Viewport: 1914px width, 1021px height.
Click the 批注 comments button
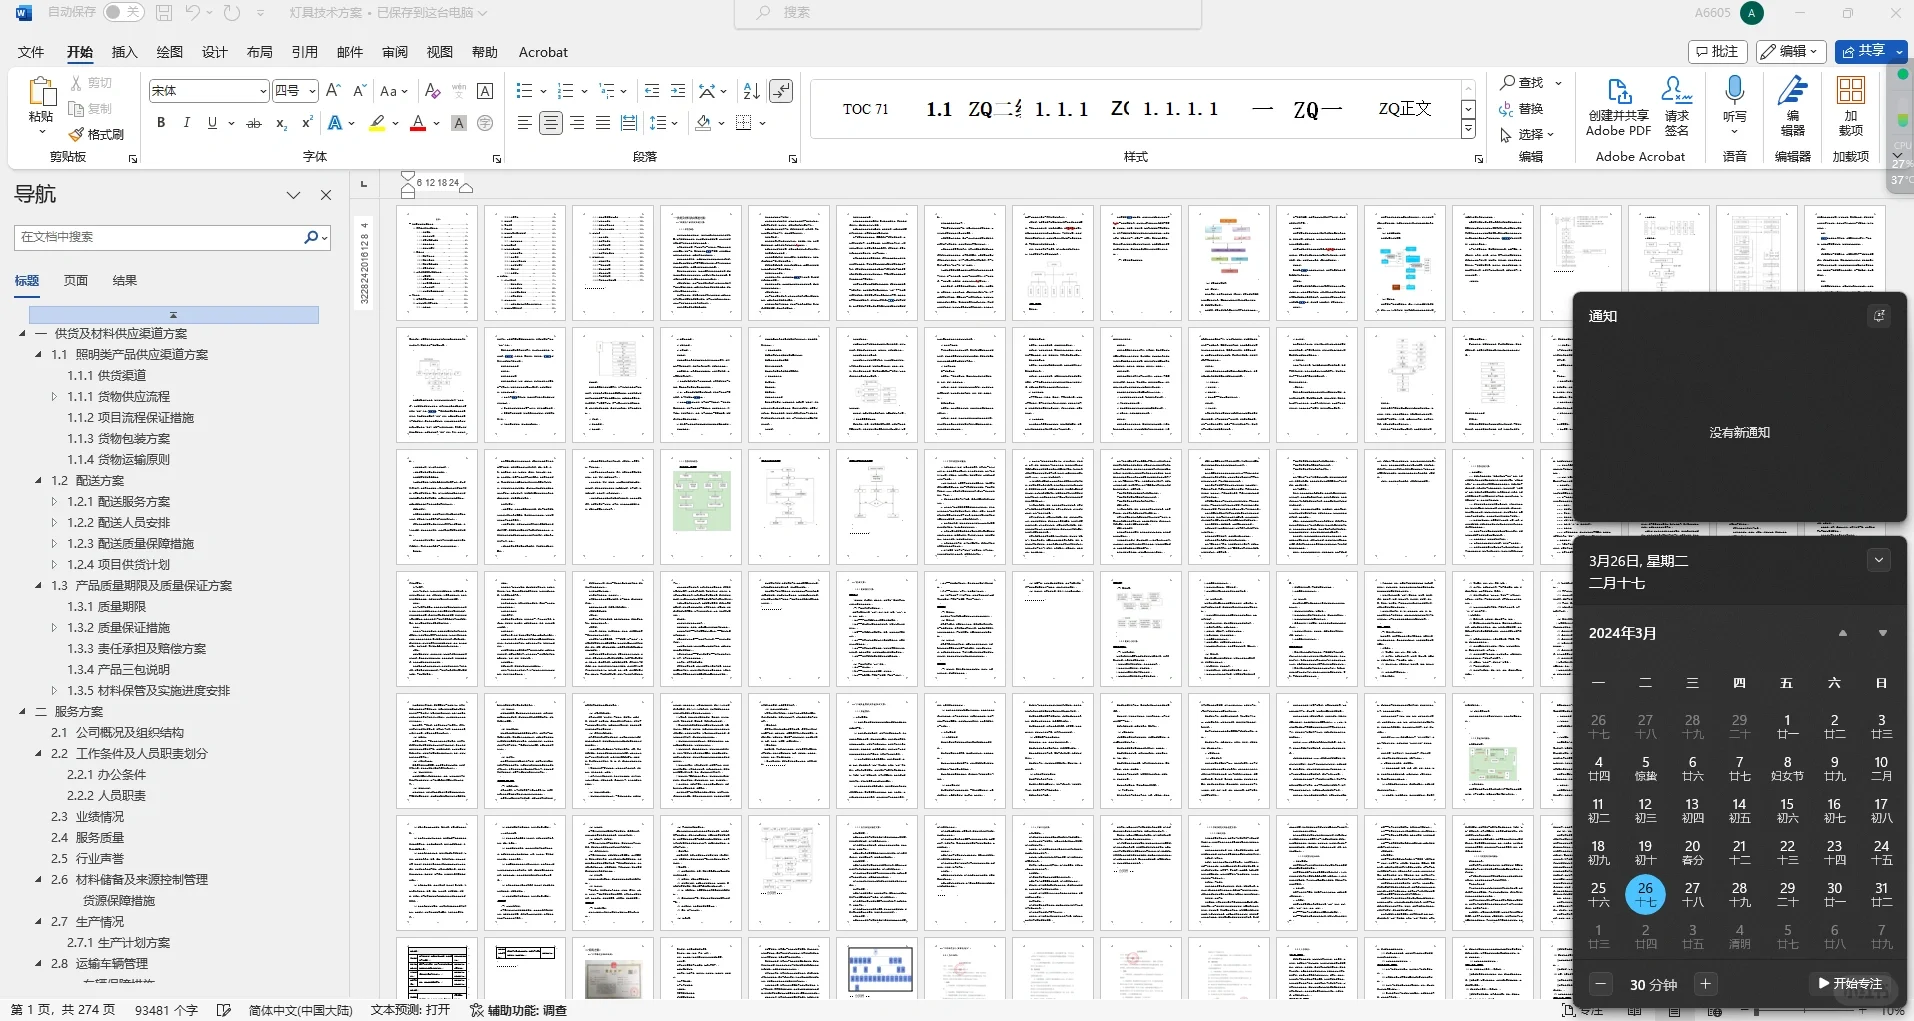coord(1718,52)
